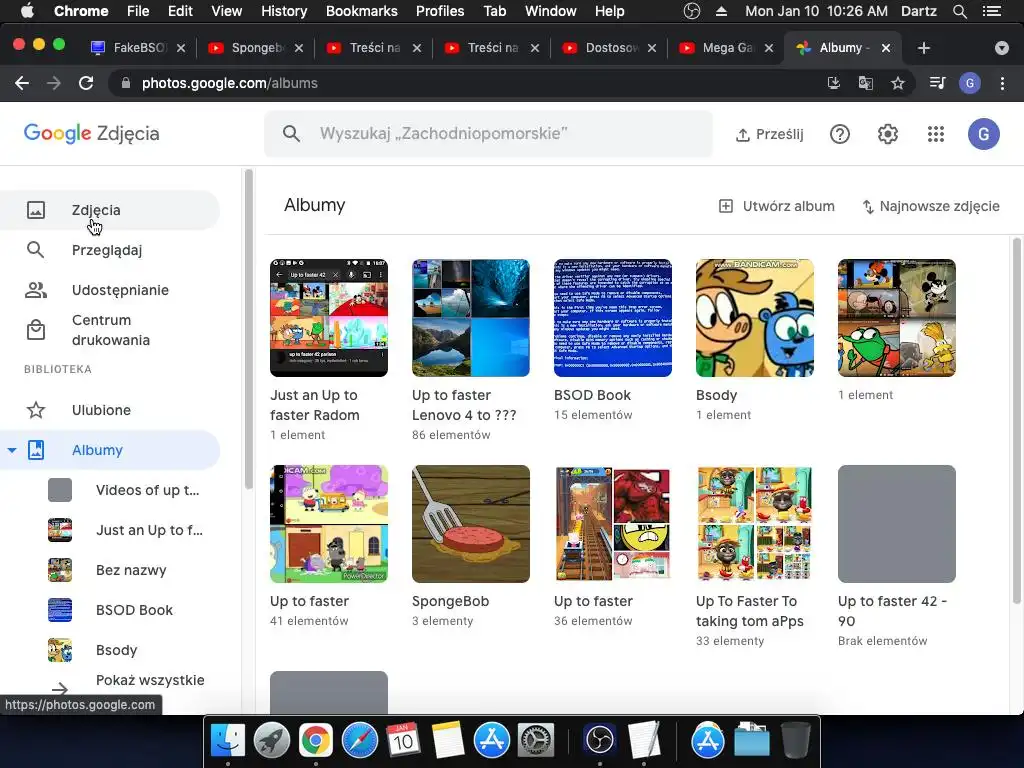Screen dimensions: 1024x768
Task: Open the Up to faster album with 36 elementów
Action: pyautogui.click(x=613, y=524)
